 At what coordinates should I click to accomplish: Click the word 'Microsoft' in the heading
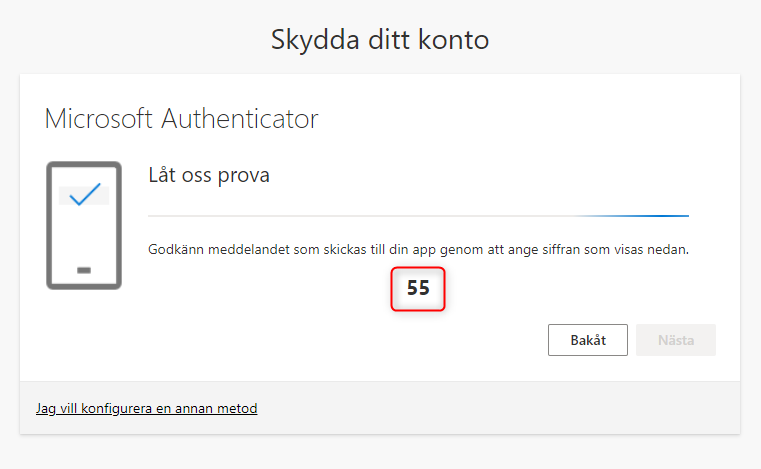pyautogui.click(x=100, y=120)
